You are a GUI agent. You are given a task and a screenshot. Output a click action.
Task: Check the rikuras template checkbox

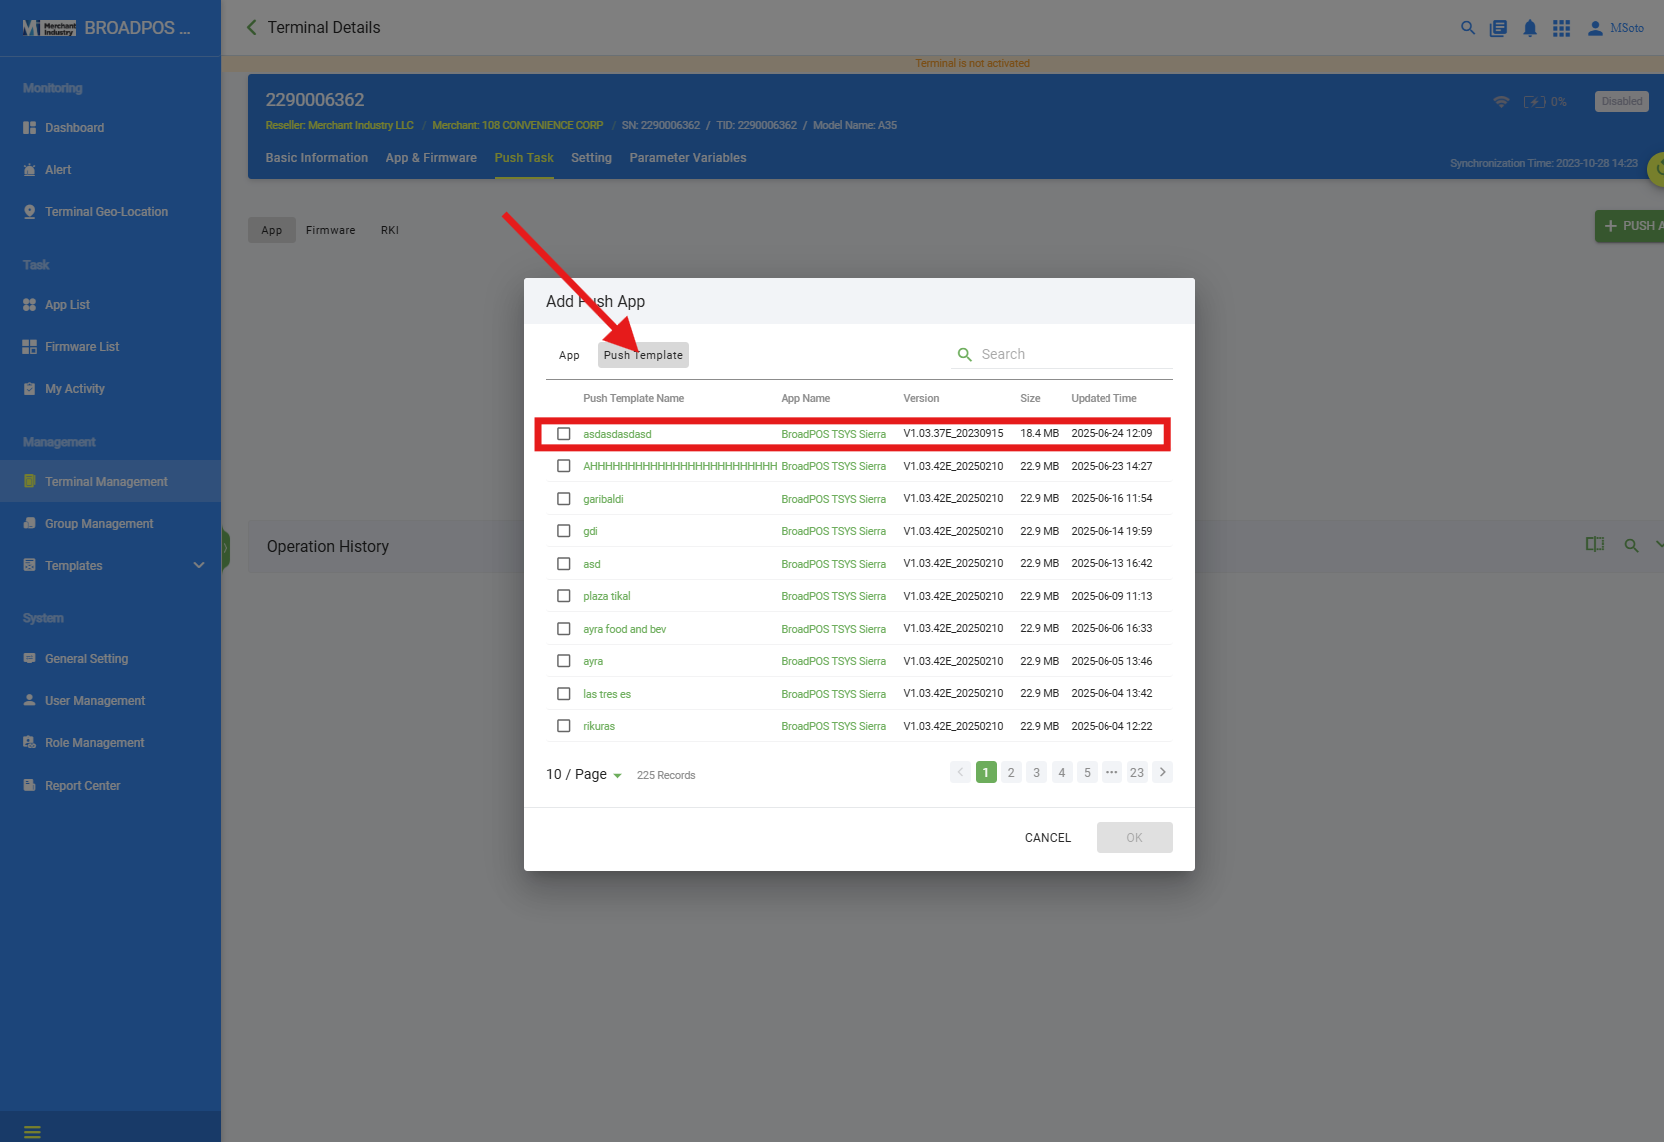click(x=564, y=726)
